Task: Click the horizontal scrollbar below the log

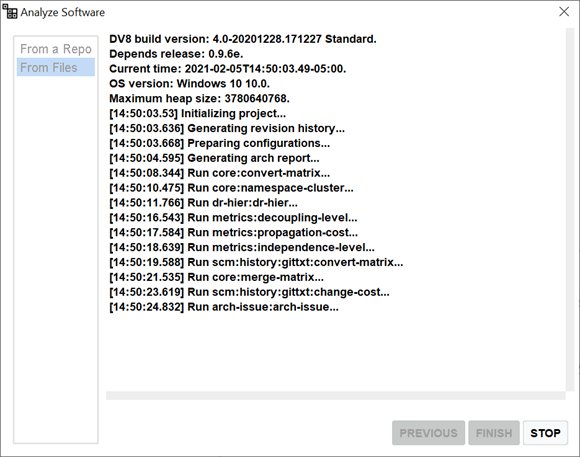Action: click(x=335, y=396)
